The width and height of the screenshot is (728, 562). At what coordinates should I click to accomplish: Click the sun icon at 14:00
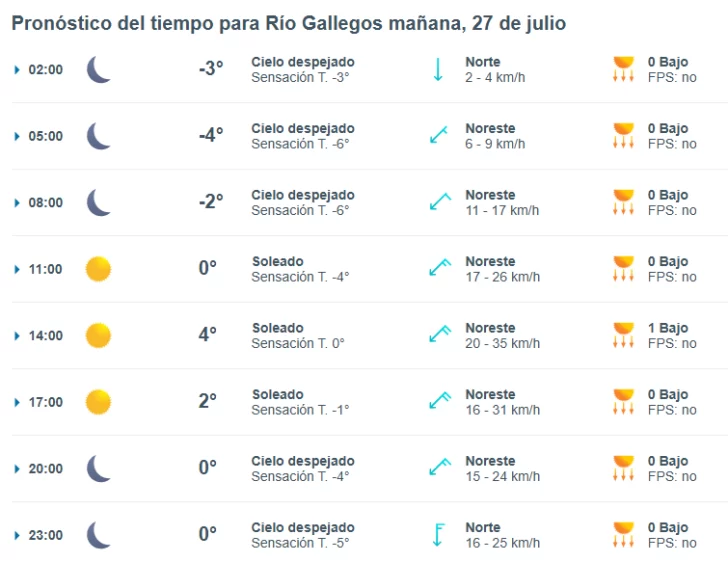[x=98, y=335]
